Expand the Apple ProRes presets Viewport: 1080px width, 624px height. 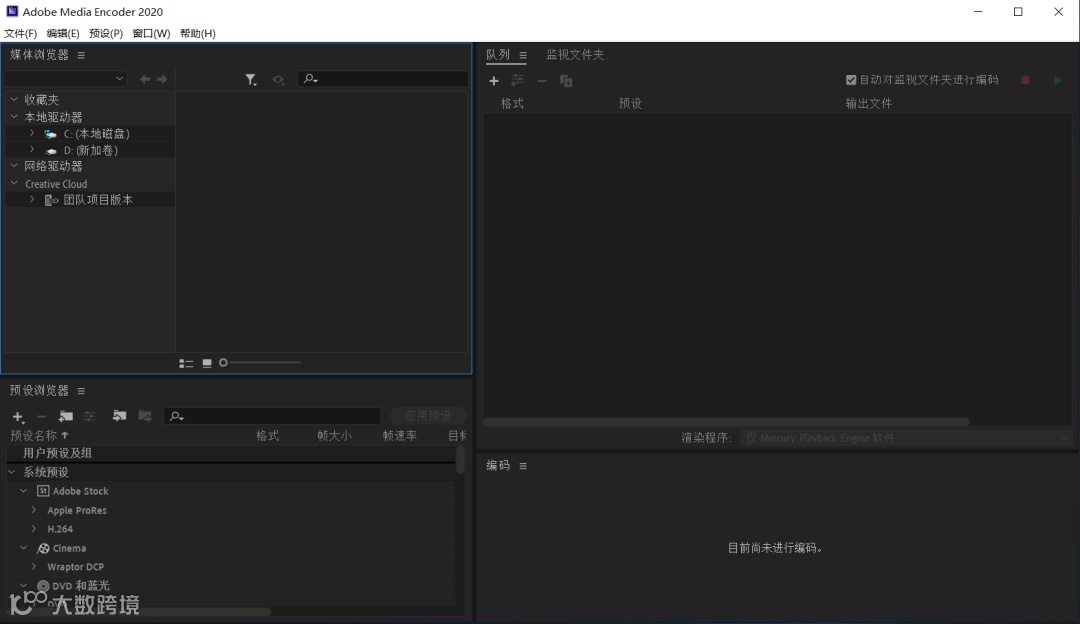coord(34,510)
